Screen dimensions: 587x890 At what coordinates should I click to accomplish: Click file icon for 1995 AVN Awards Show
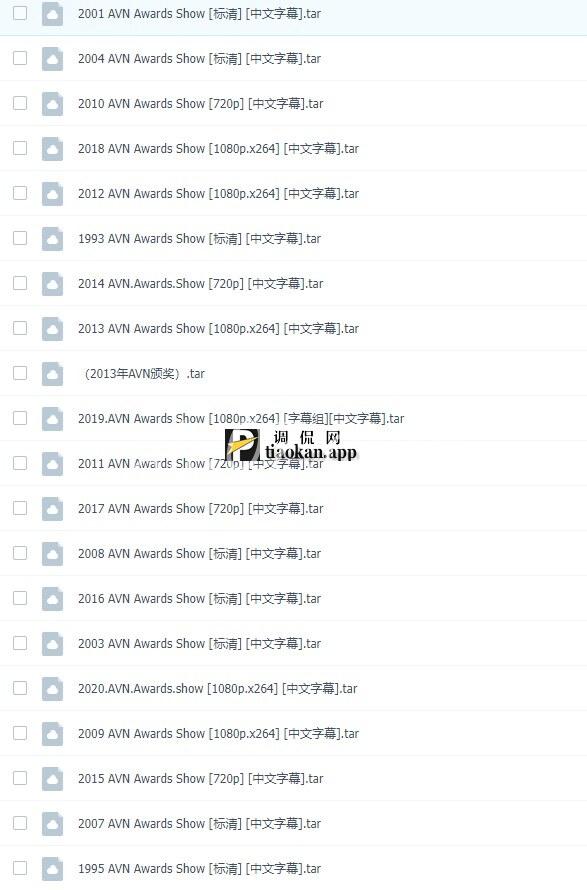pos(52,868)
